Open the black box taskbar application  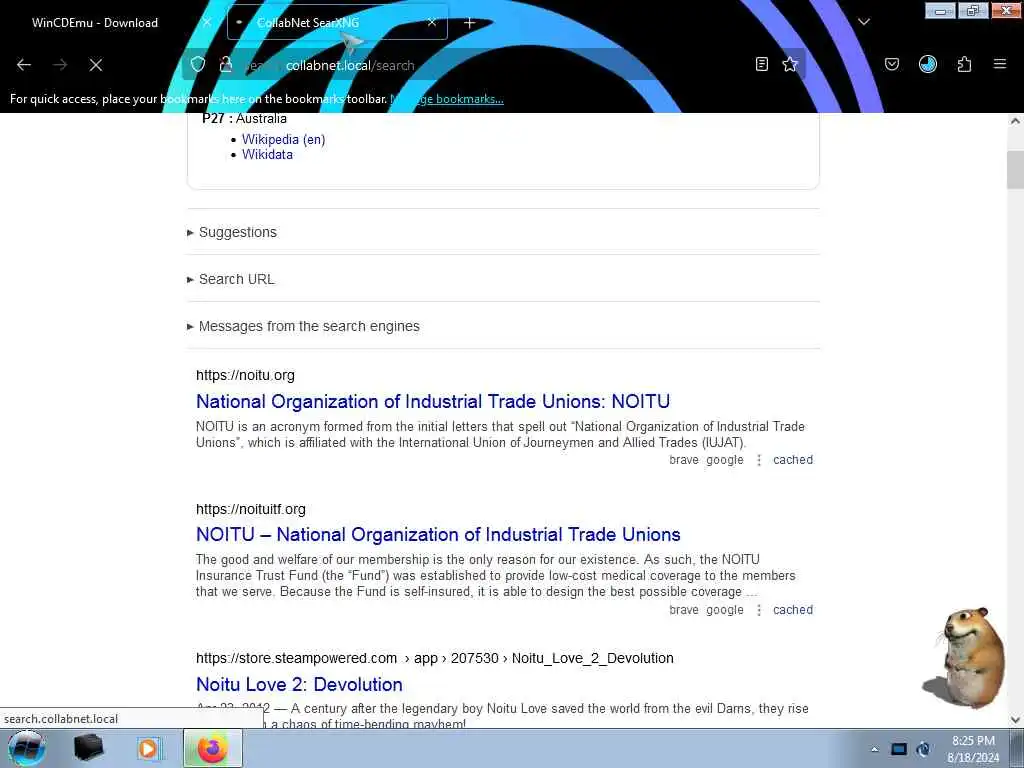[88, 748]
